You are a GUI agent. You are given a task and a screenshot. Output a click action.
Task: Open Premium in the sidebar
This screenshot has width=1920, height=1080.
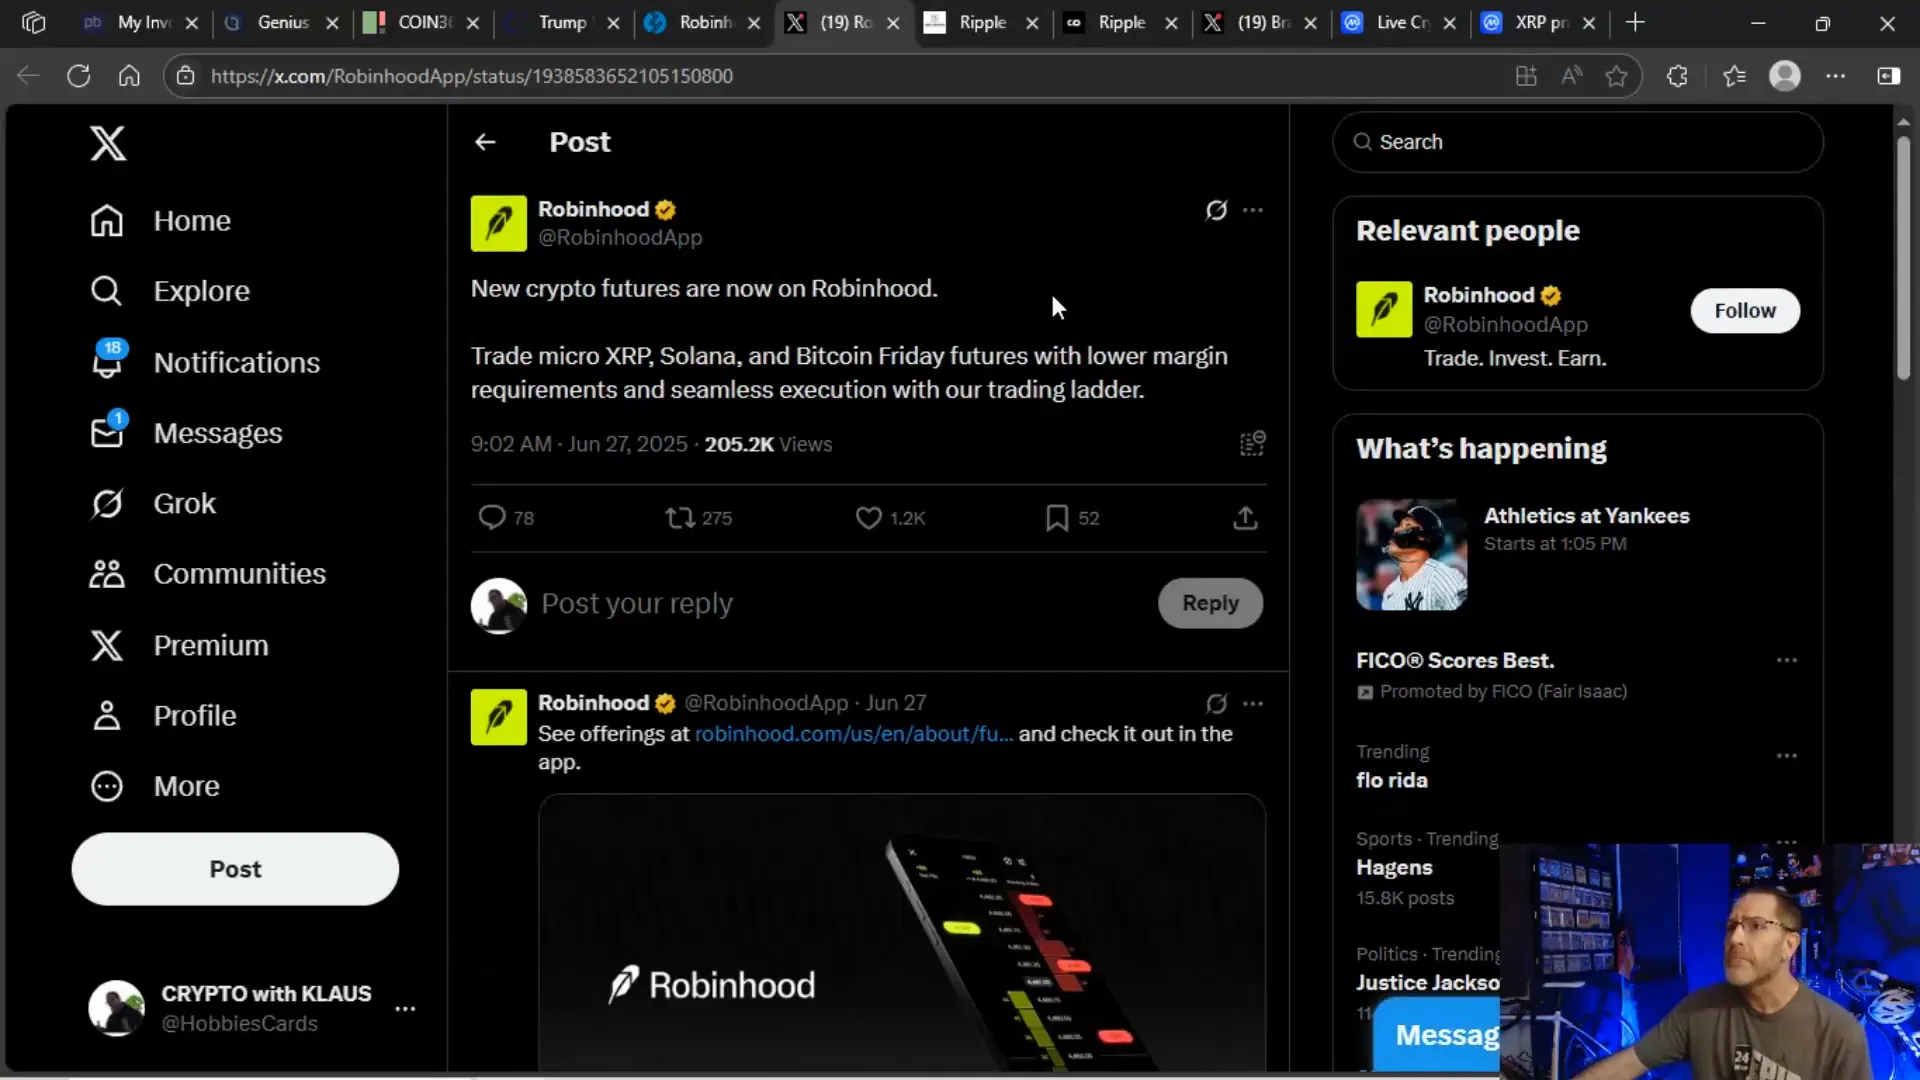click(179, 645)
